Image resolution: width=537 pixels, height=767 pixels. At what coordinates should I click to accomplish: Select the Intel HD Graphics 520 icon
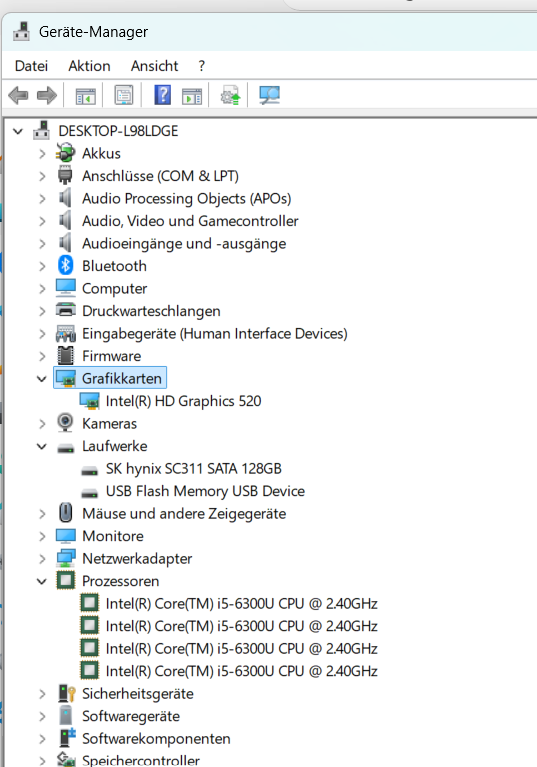[90, 401]
